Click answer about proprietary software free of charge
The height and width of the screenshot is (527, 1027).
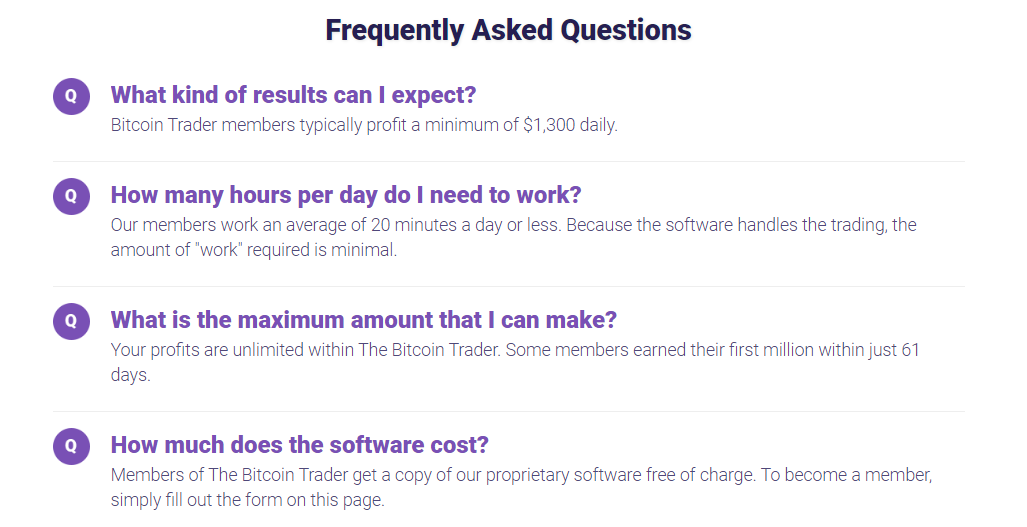(521, 487)
